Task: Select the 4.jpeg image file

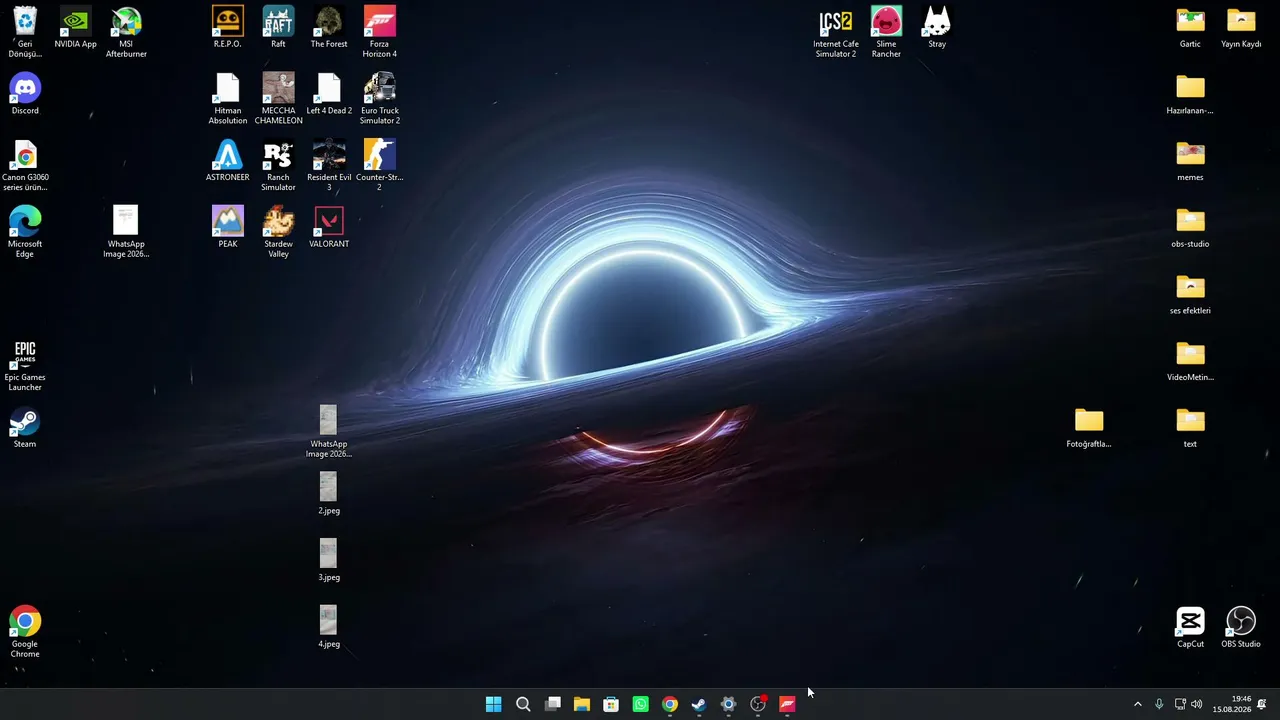Action: coord(329,628)
